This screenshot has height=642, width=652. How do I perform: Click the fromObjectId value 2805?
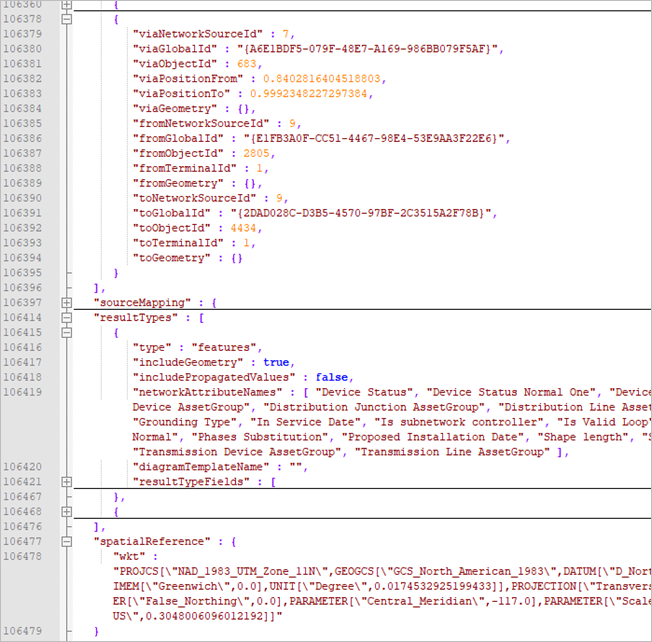coord(256,153)
